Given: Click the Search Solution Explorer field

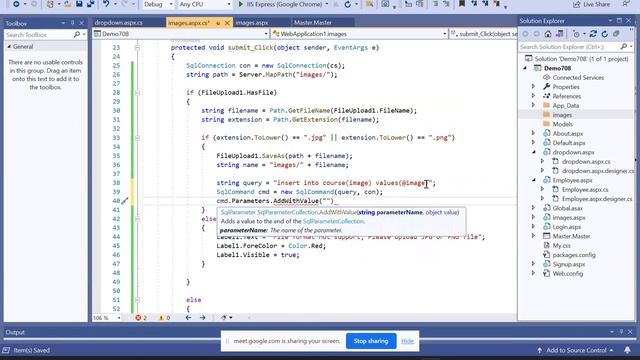Looking at the screenshot, I should [x=569, y=47].
